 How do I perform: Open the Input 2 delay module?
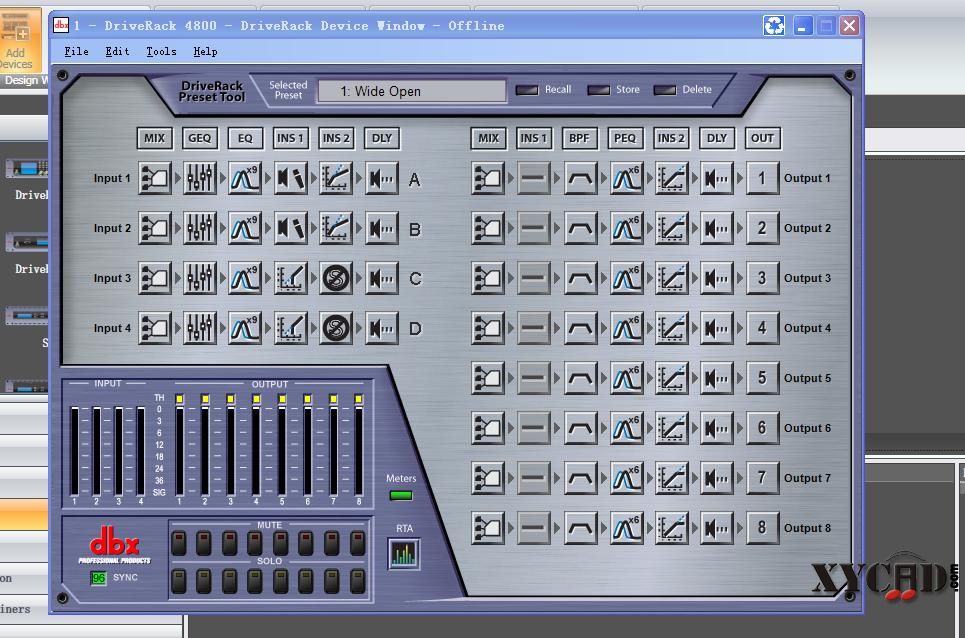click(x=382, y=228)
